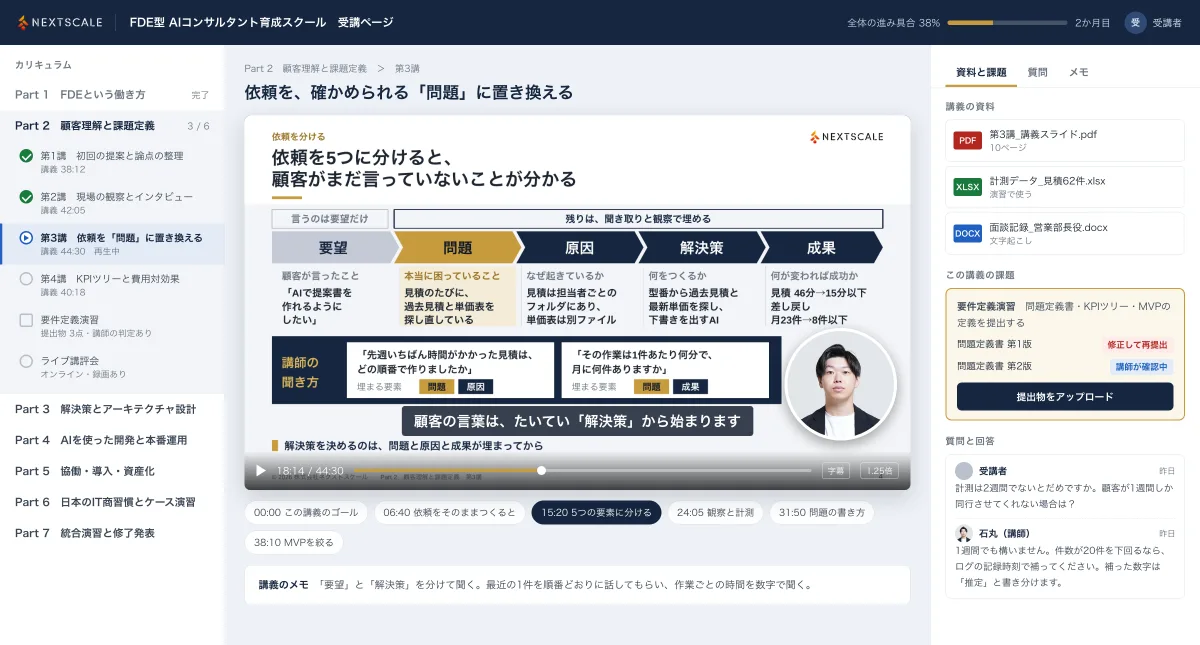Play the lecture video
Image resolution: width=1200 pixels, height=645 pixels.
261,470
